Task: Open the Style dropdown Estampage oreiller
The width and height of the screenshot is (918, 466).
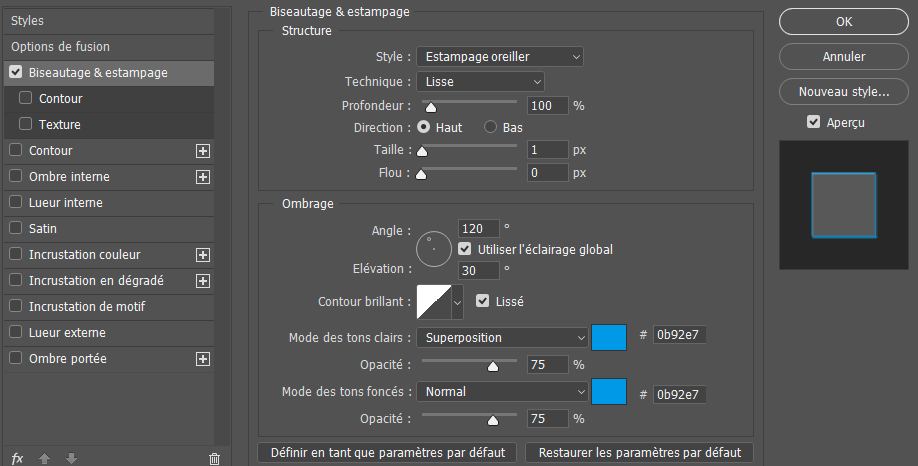Action: [x=499, y=57]
